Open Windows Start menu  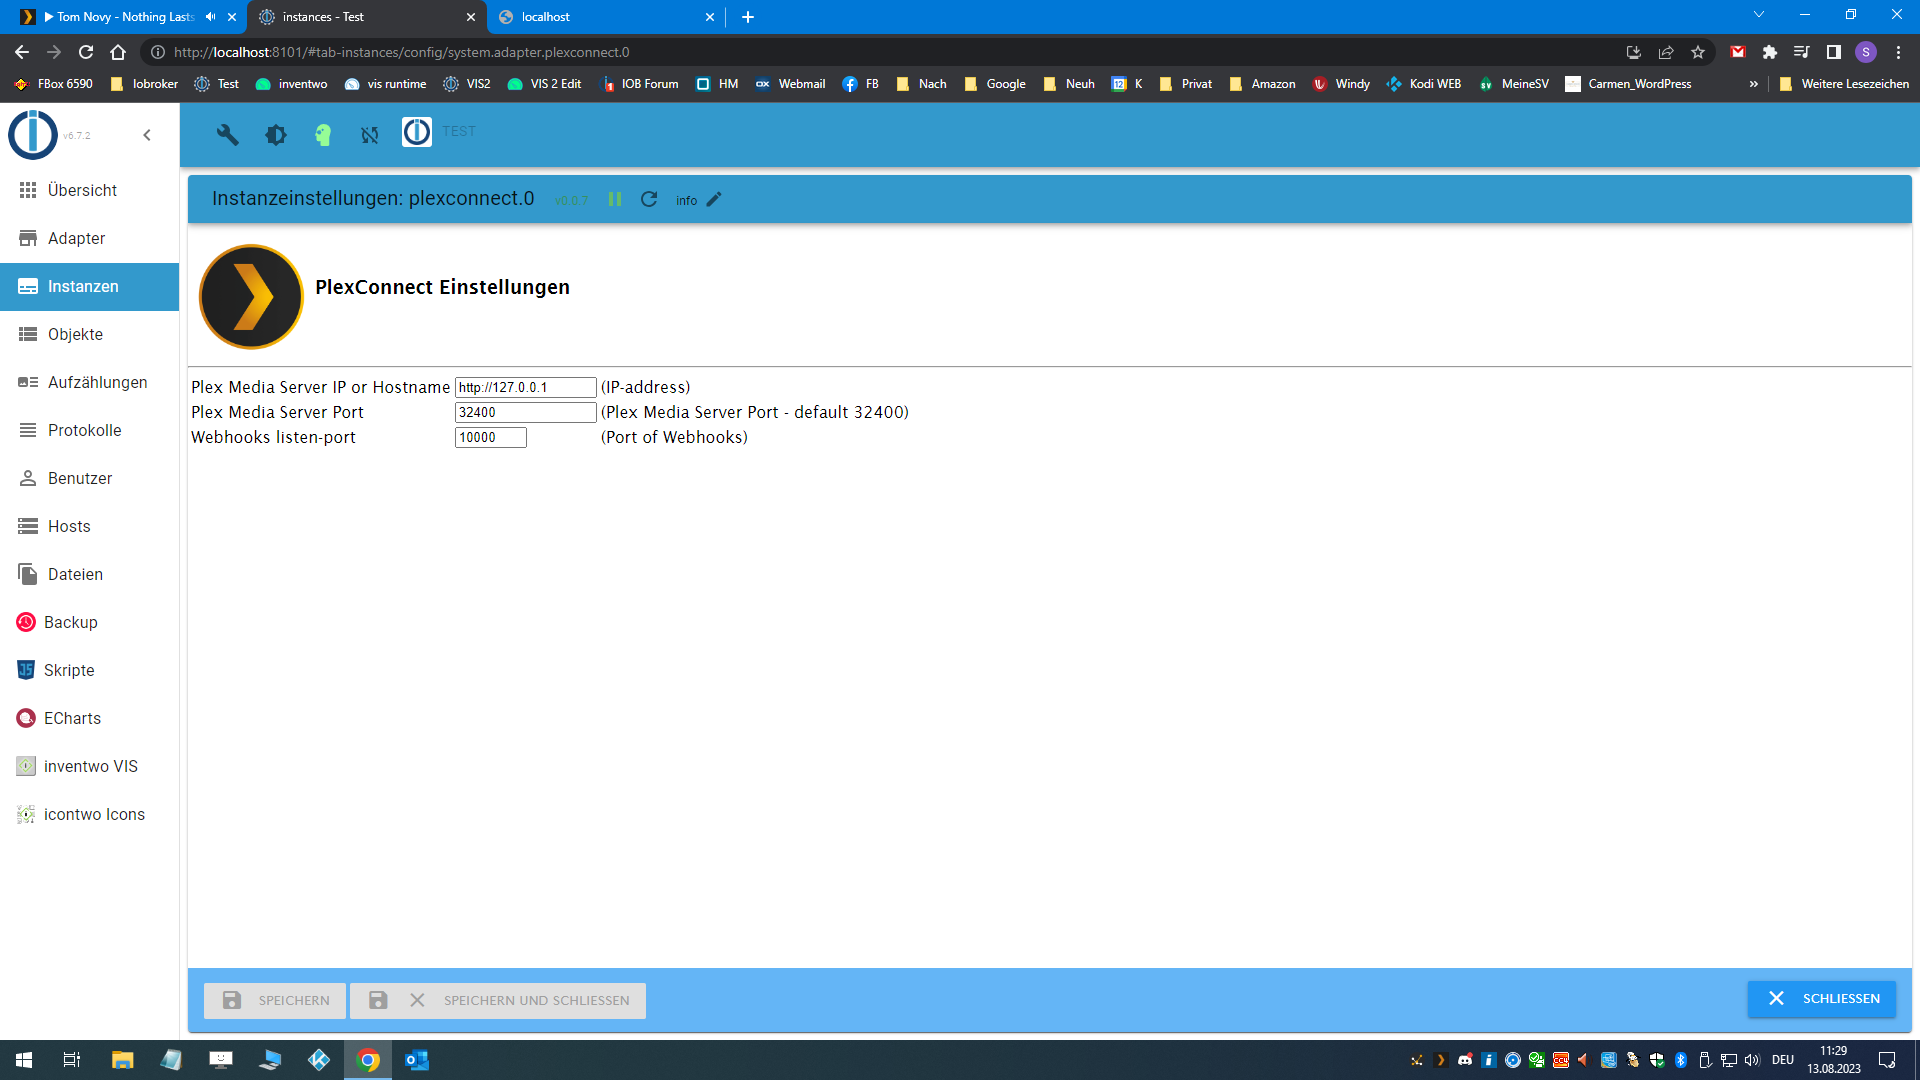tap(24, 1060)
